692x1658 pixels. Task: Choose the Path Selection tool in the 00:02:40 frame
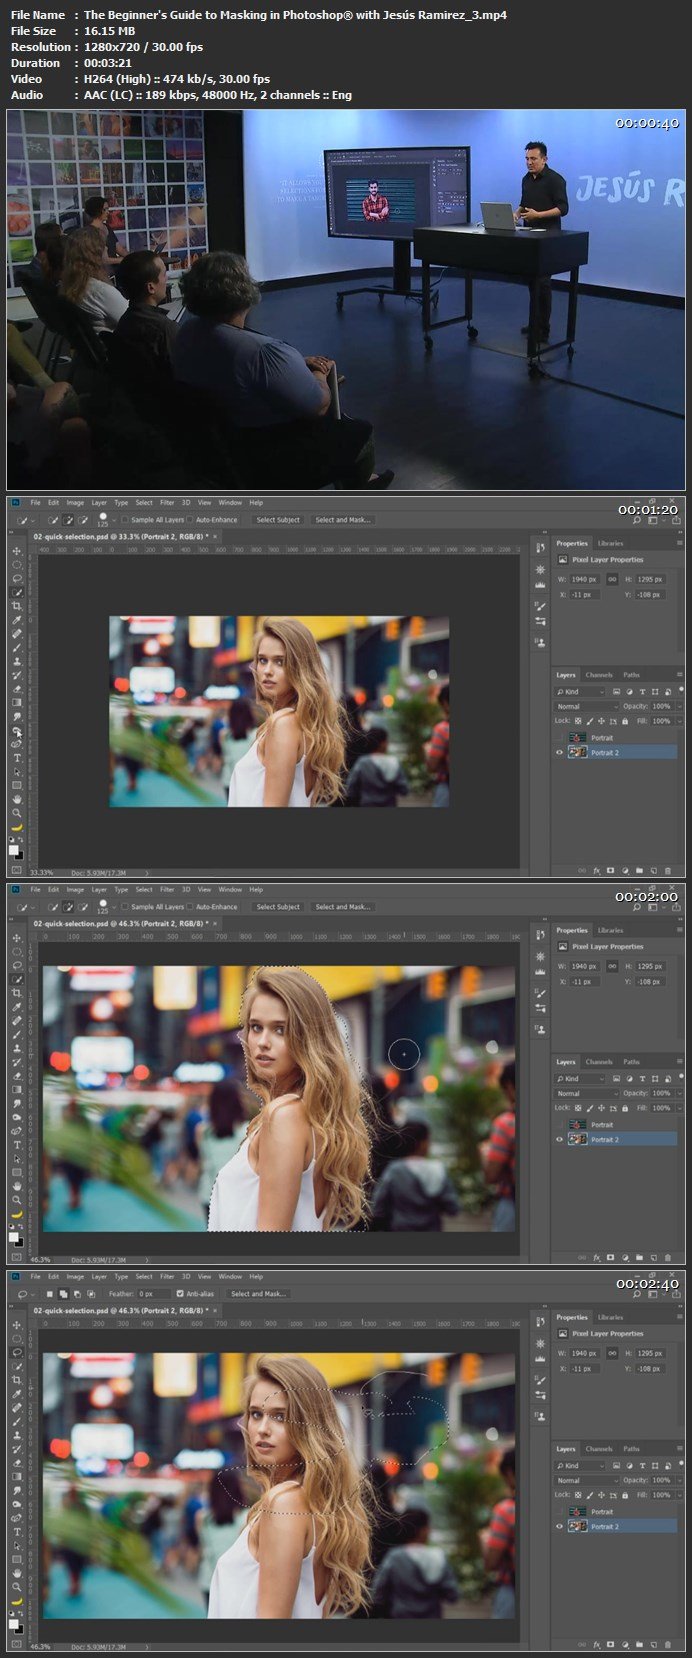(x=16, y=1546)
